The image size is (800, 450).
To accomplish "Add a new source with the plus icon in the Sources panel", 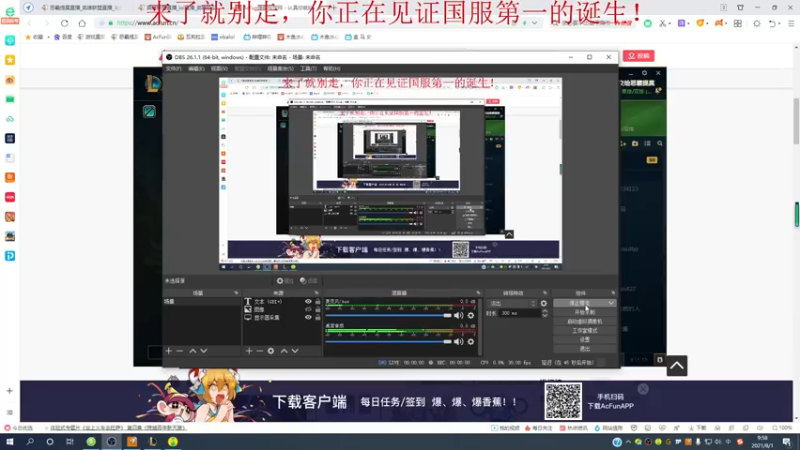I will [249, 351].
